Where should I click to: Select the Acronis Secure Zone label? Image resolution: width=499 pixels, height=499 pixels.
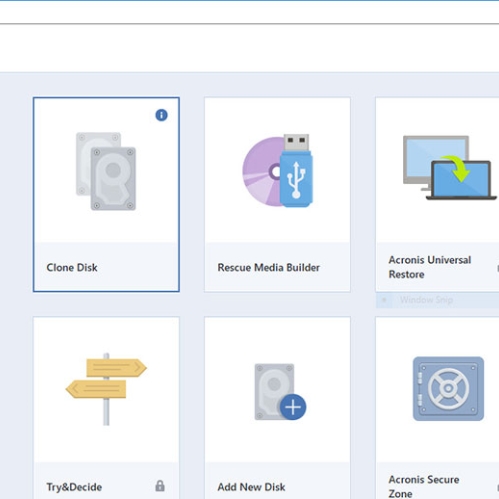coord(424,486)
